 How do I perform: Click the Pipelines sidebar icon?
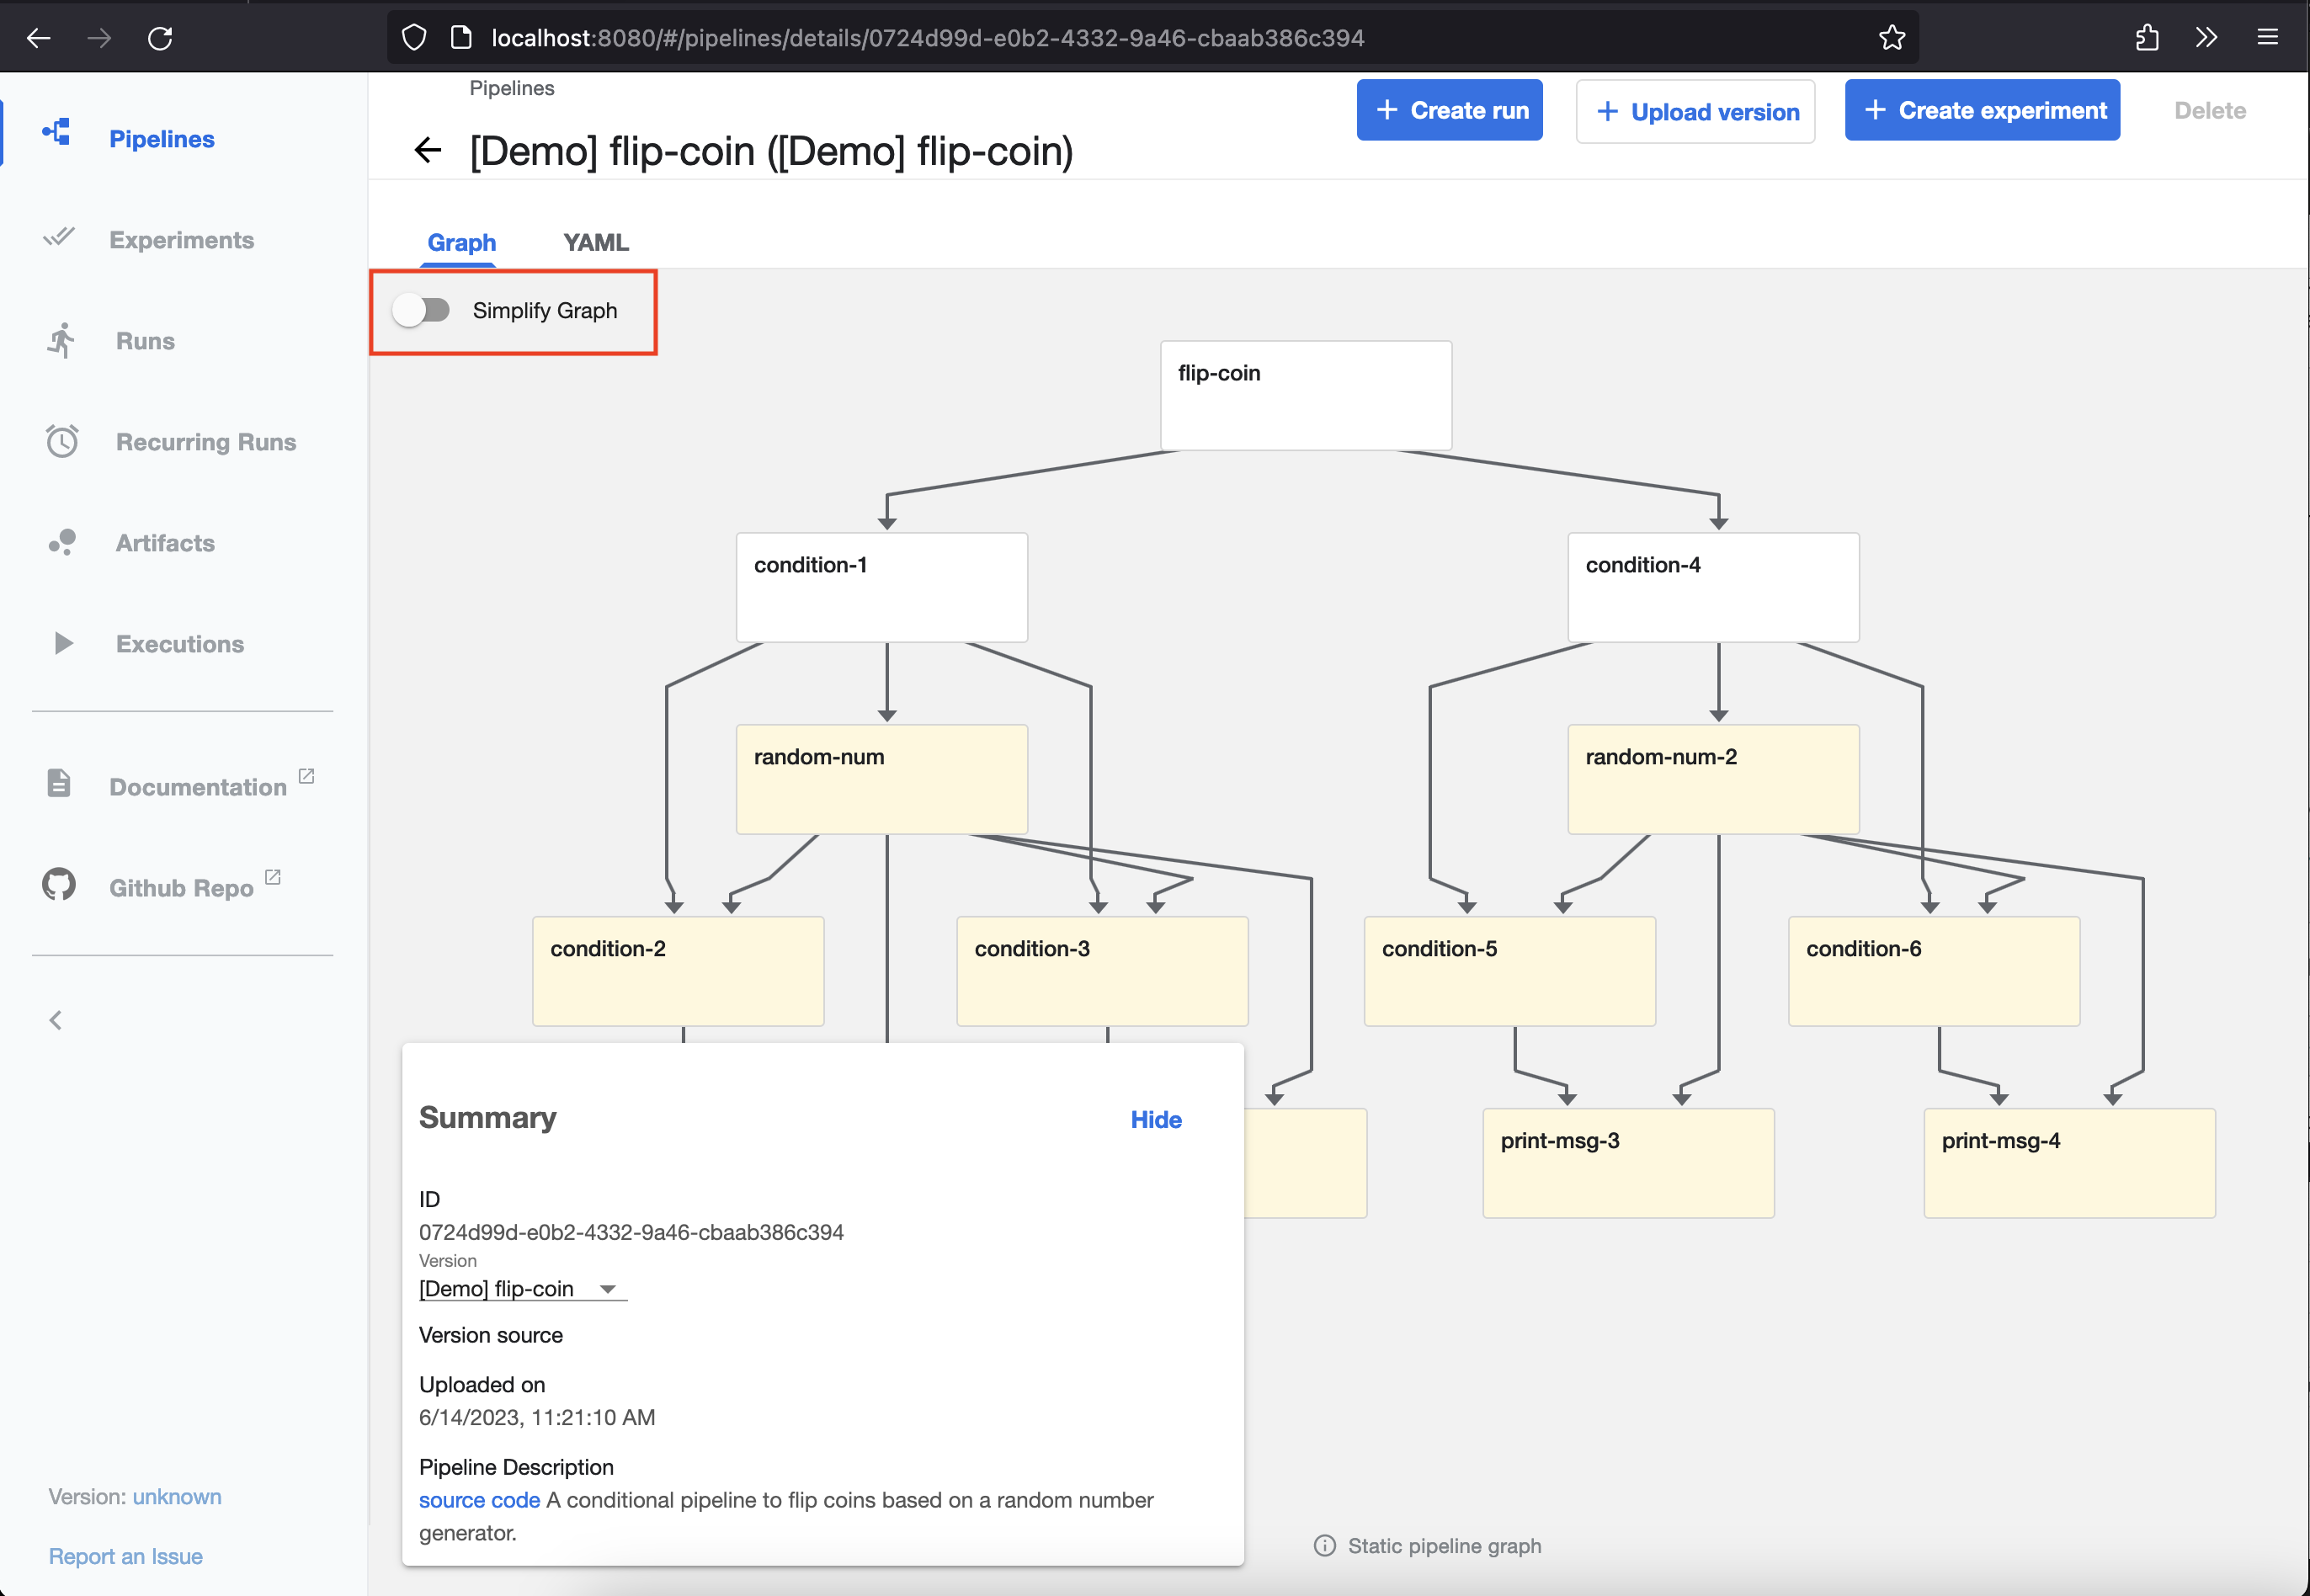click(57, 132)
